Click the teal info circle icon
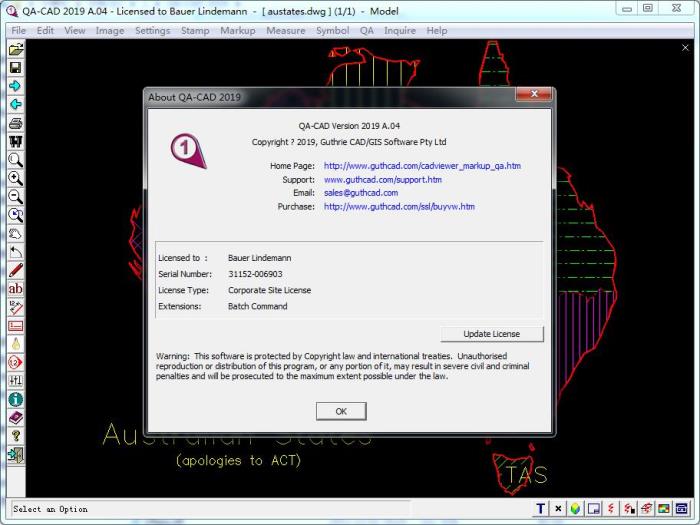This screenshot has height=525, width=700. click(16, 400)
